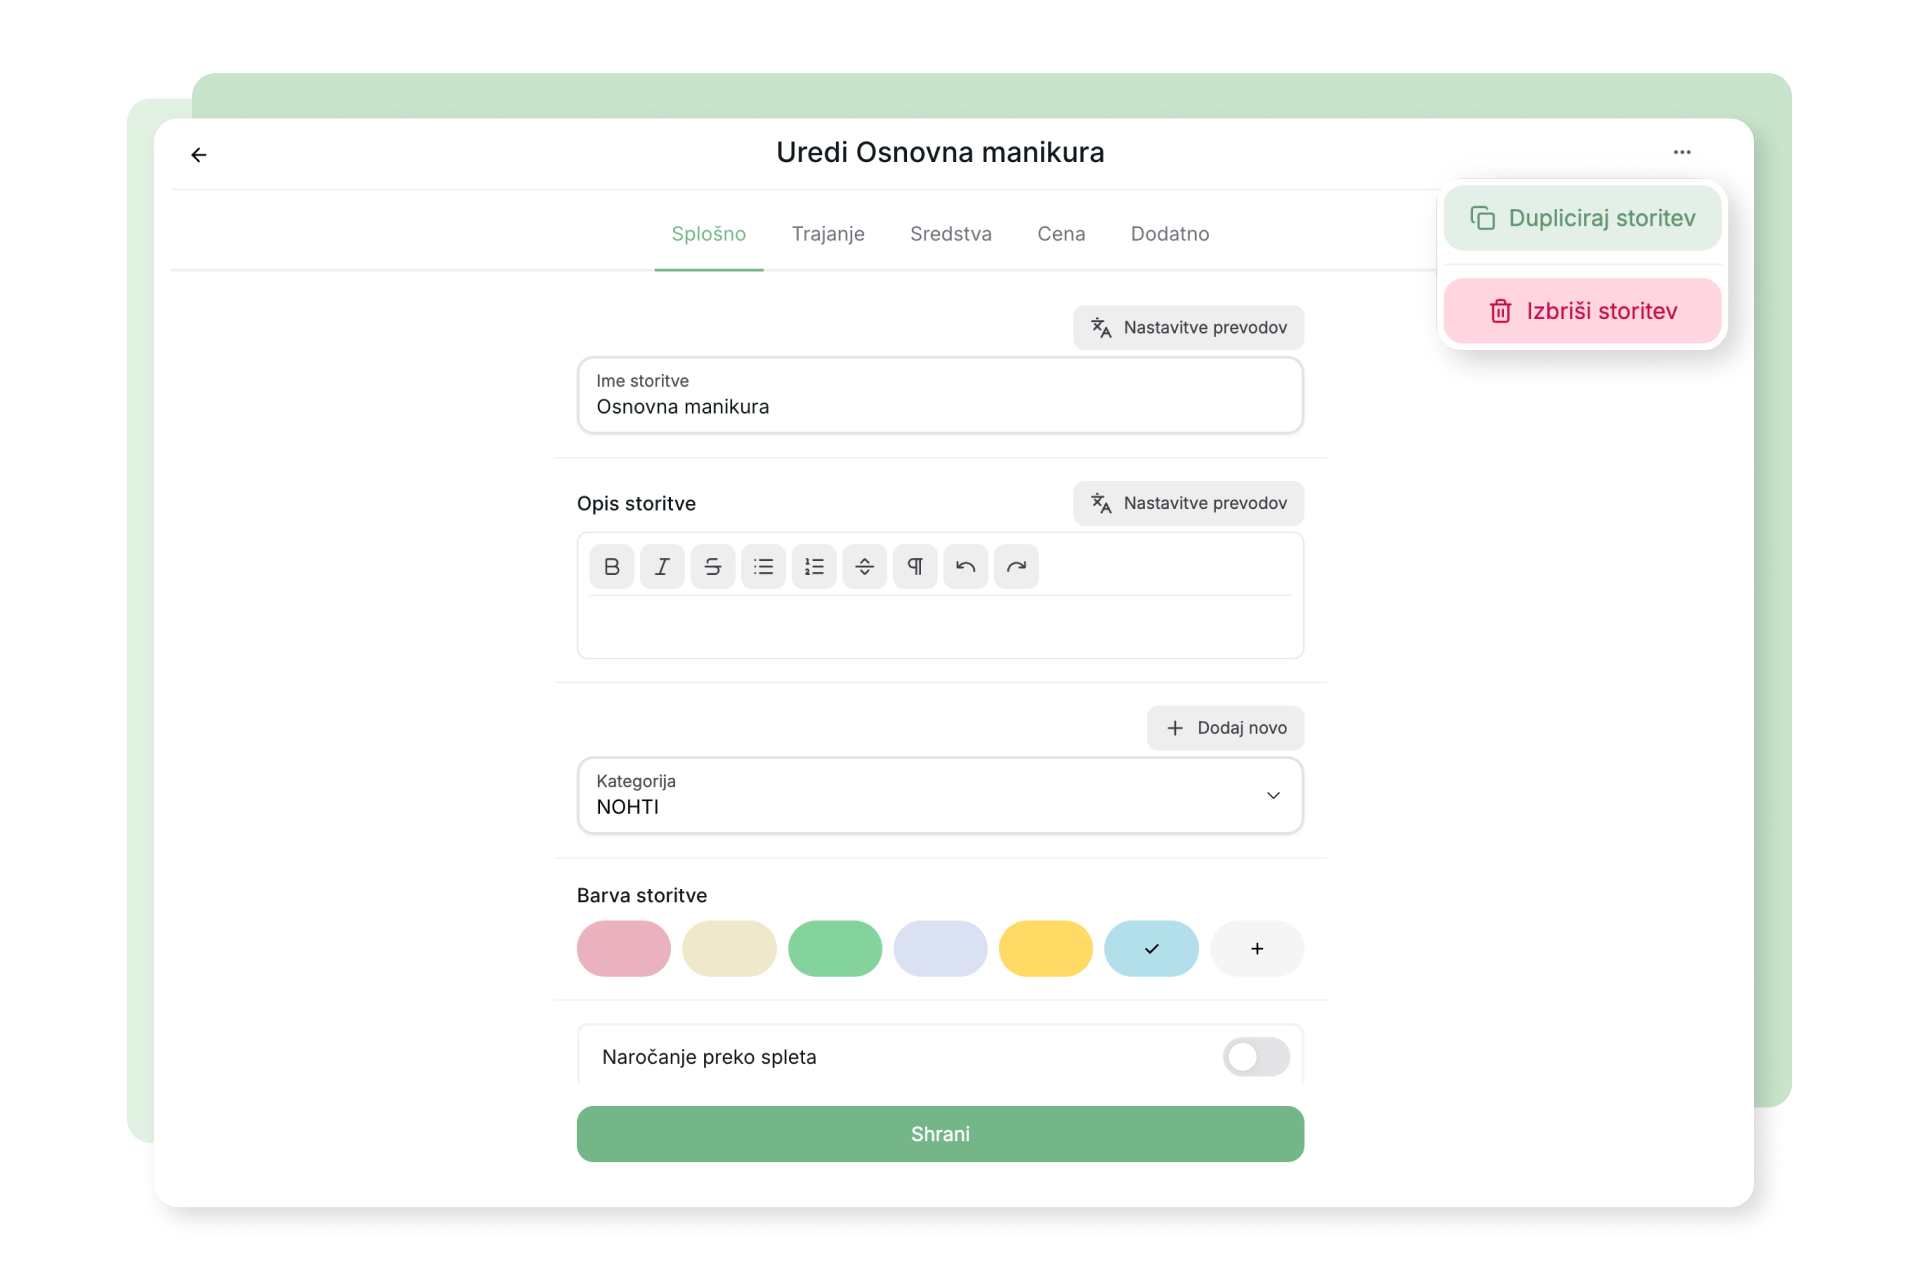The width and height of the screenshot is (1920, 1280).
Task: Open the Cena tab
Action: tap(1060, 234)
